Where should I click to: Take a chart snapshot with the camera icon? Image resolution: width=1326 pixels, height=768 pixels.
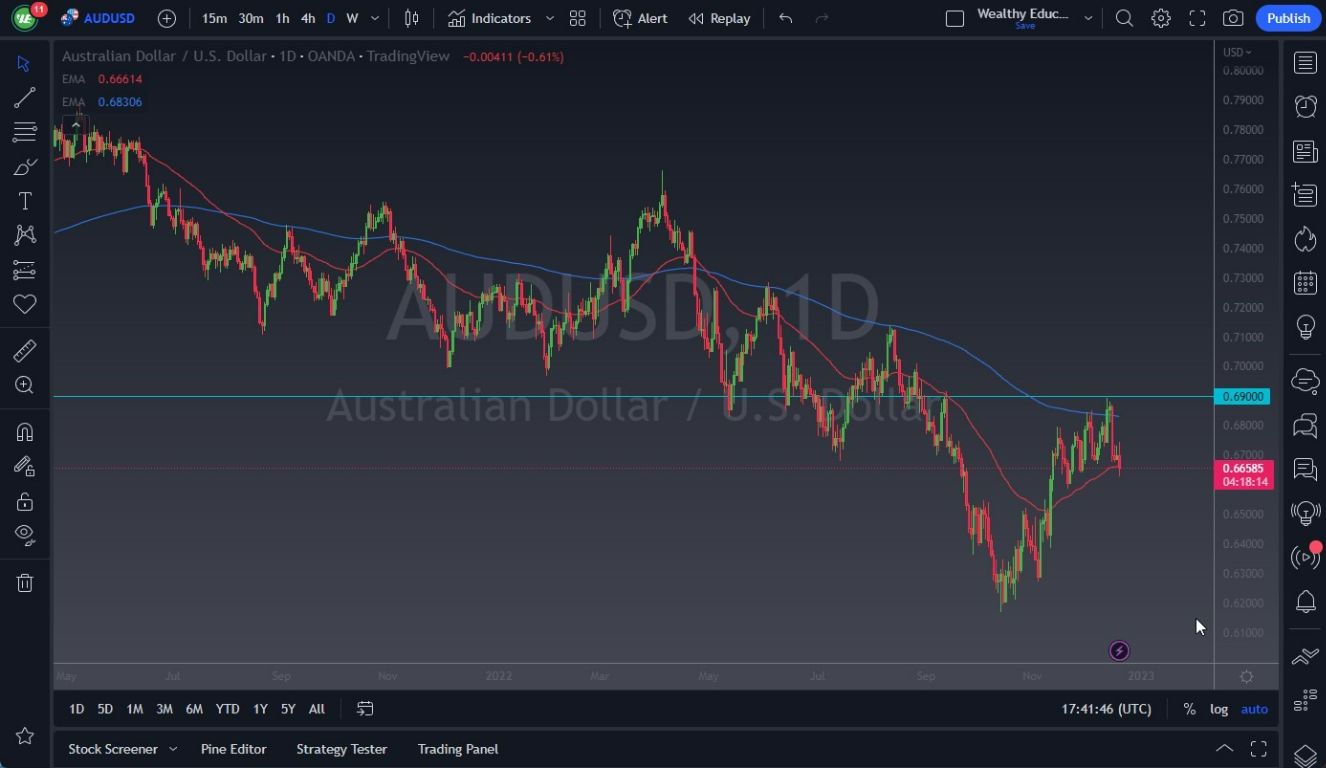1232,18
